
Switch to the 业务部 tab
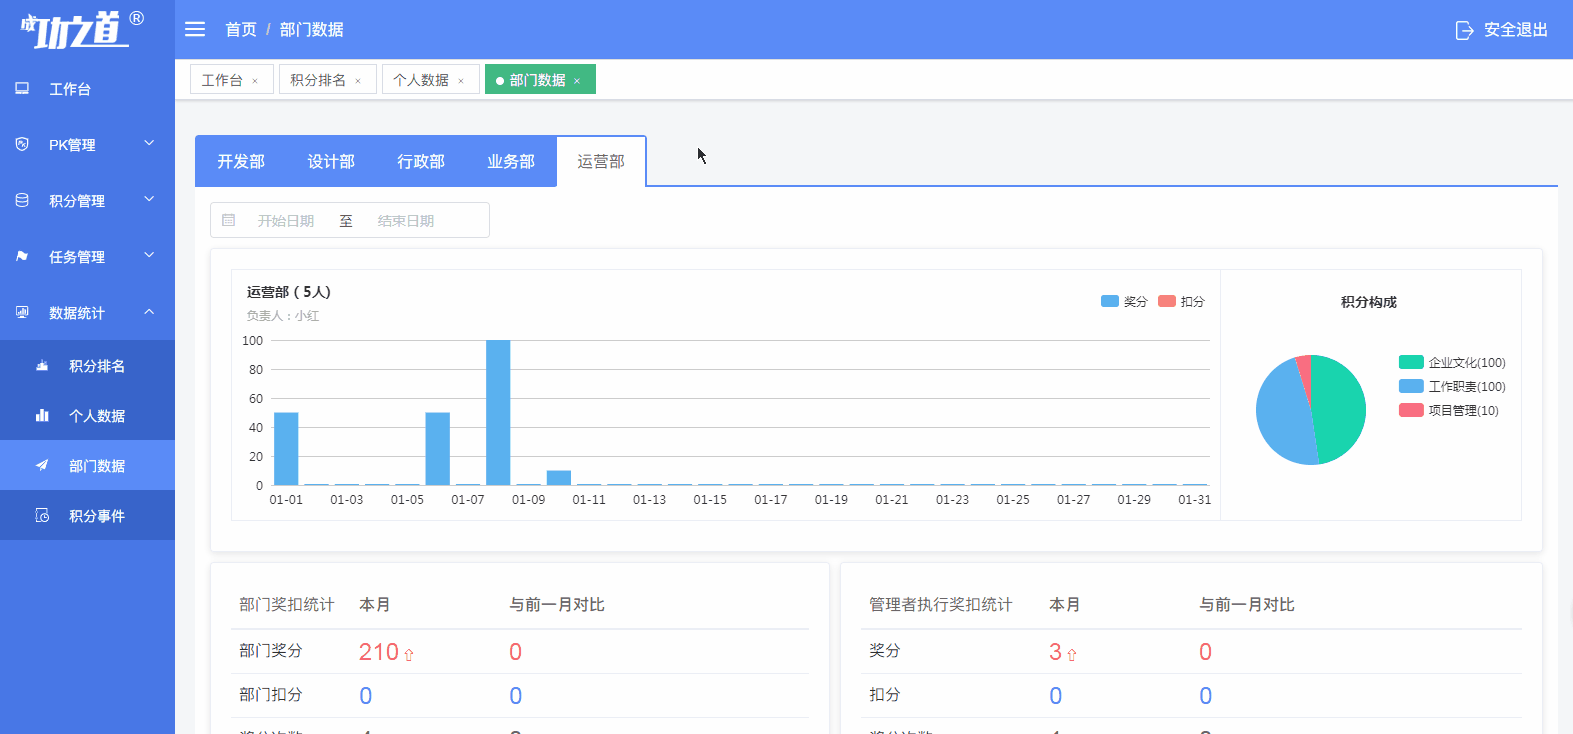(x=511, y=161)
